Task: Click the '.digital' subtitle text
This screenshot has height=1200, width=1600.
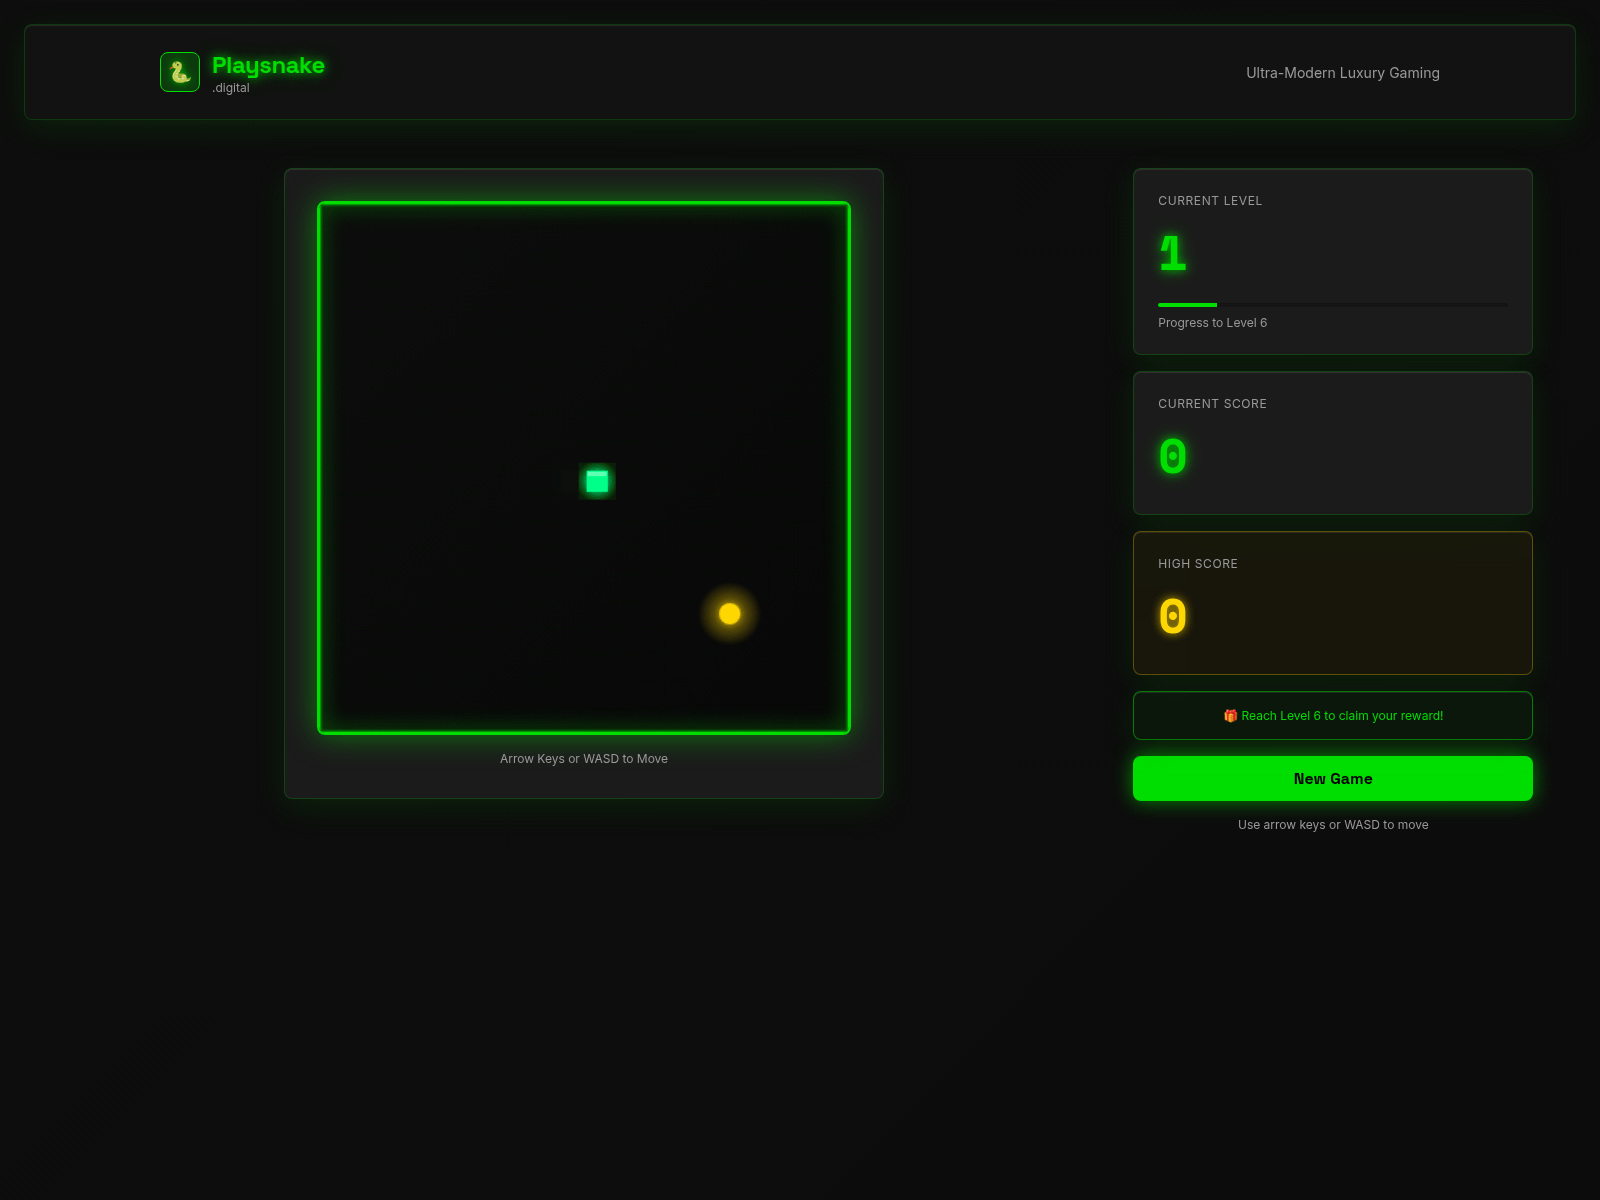Action: pos(231,88)
